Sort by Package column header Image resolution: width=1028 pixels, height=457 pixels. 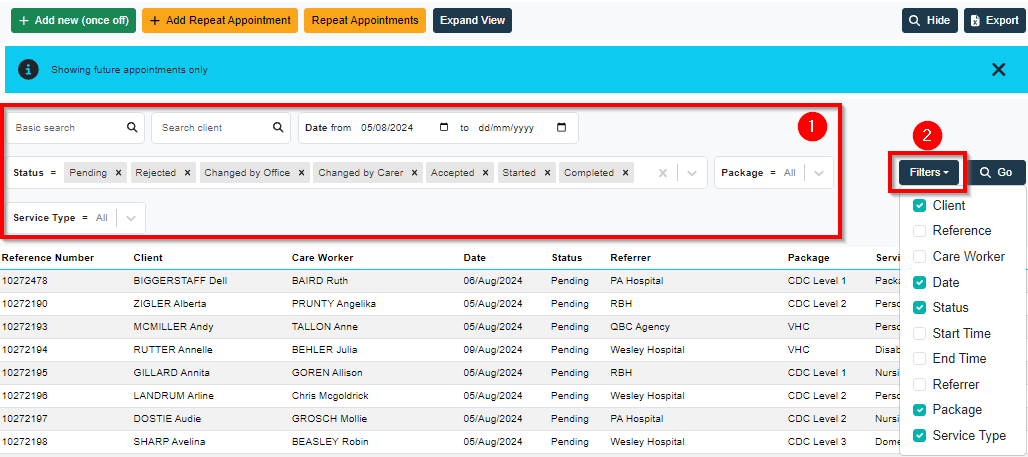coord(808,258)
